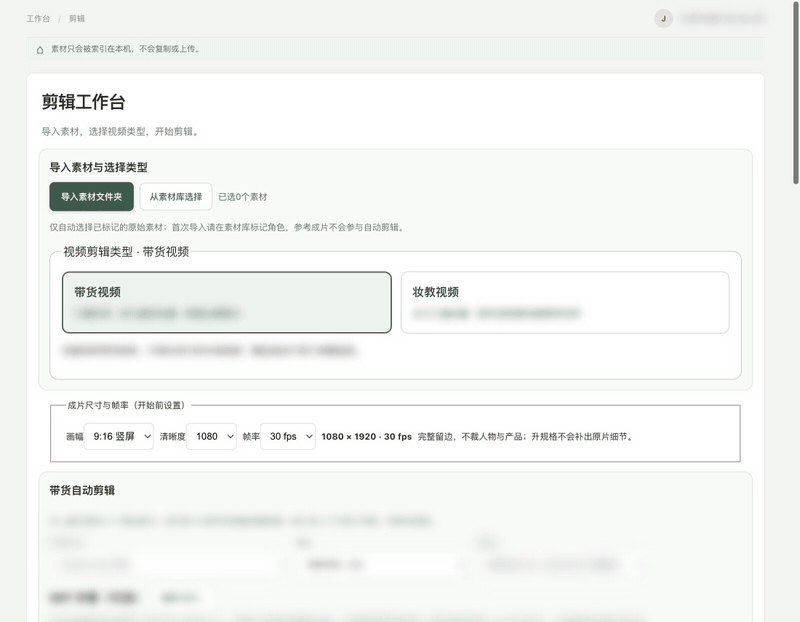The width and height of the screenshot is (800, 622).
Task: Click the 导入素材文件夹 button
Action: [91, 196]
